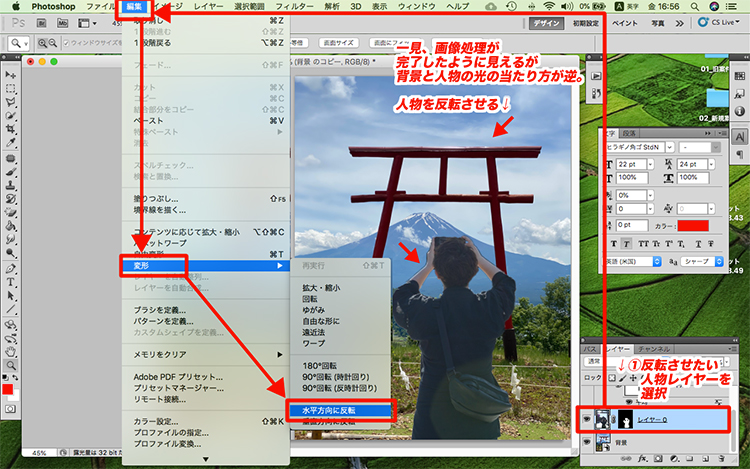
Task: Open the Character panel dock icon
Action: (739, 137)
